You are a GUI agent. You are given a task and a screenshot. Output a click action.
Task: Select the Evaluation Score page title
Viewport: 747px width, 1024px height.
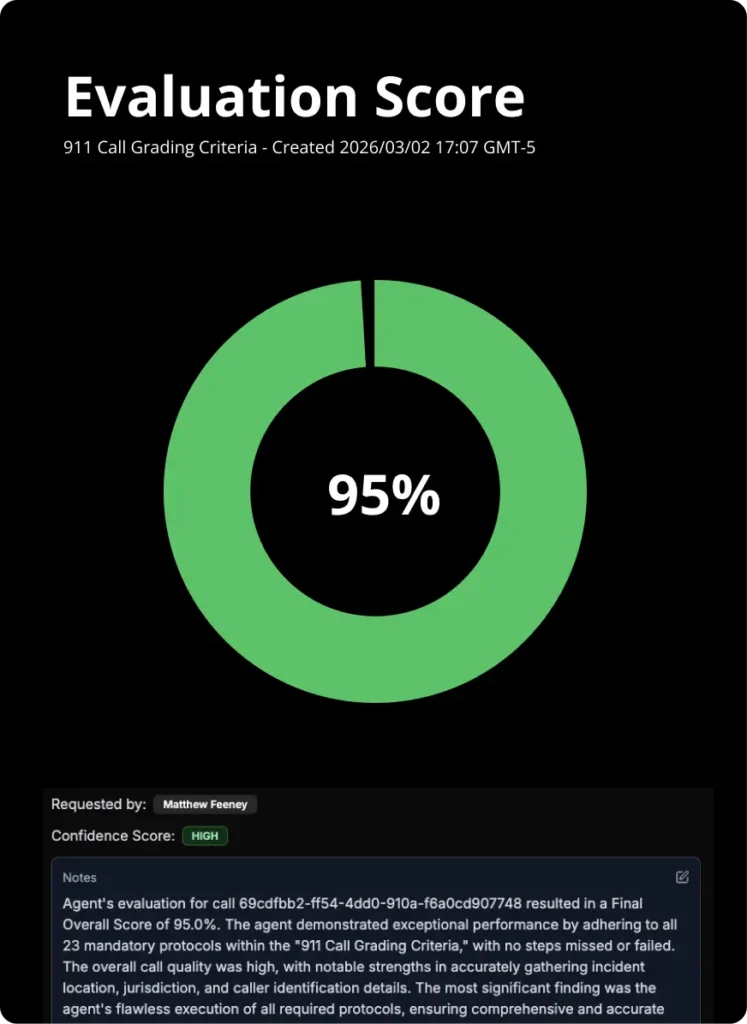[x=295, y=95]
